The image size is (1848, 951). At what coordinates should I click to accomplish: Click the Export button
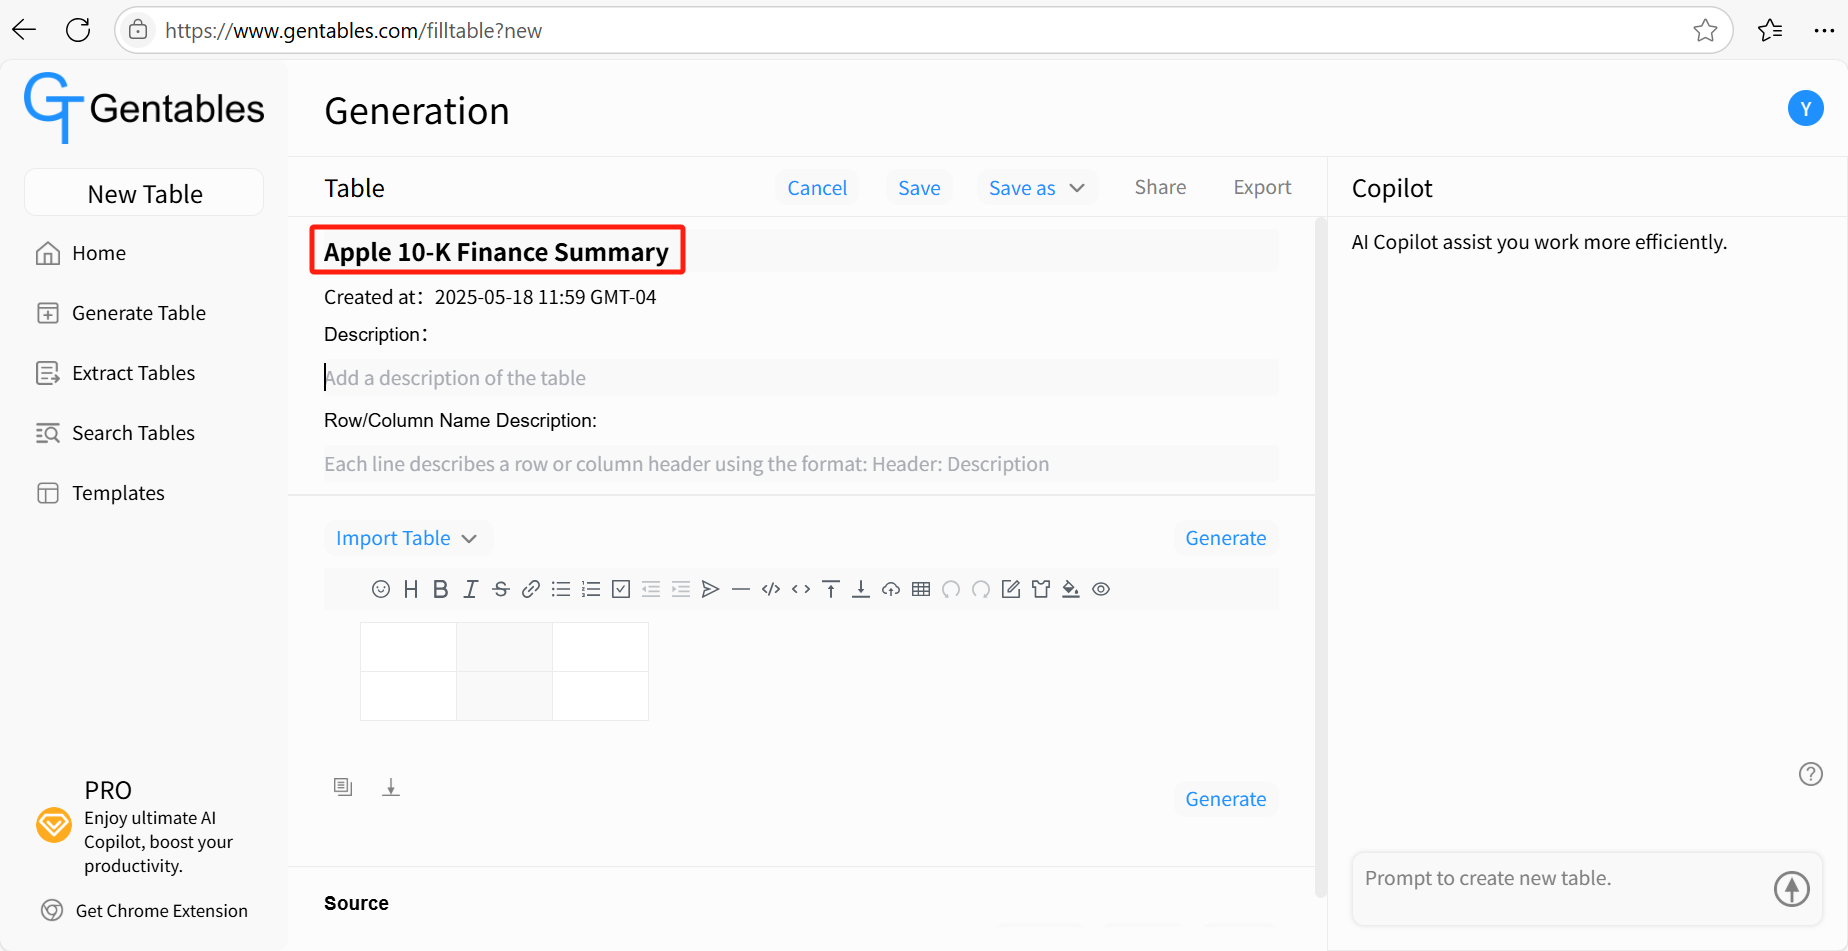(x=1262, y=187)
